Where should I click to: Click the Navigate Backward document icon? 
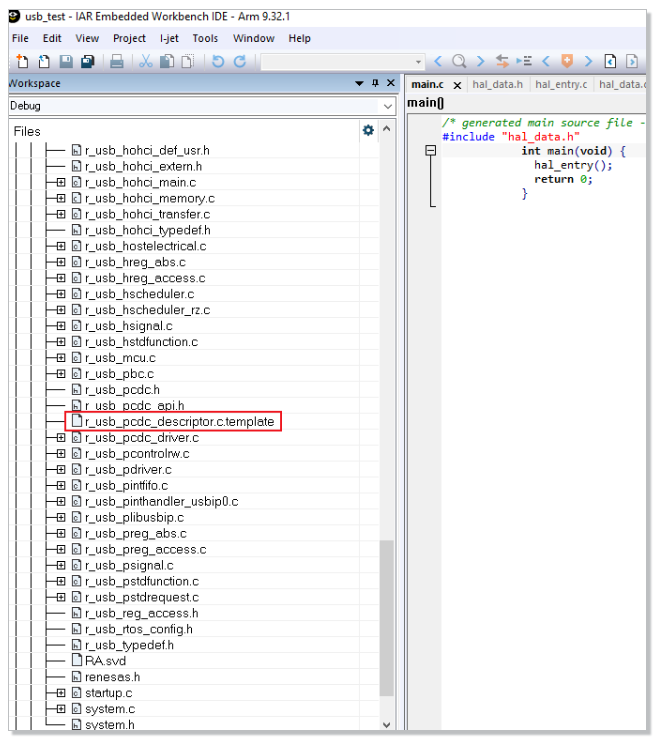(x=610, y=62)
